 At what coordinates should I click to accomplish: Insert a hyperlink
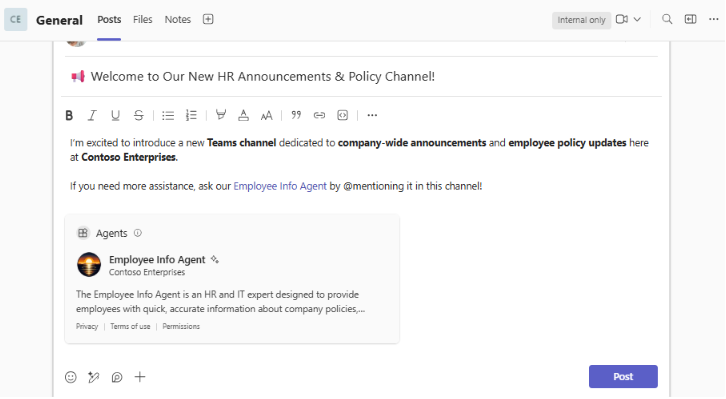(319, 115)
